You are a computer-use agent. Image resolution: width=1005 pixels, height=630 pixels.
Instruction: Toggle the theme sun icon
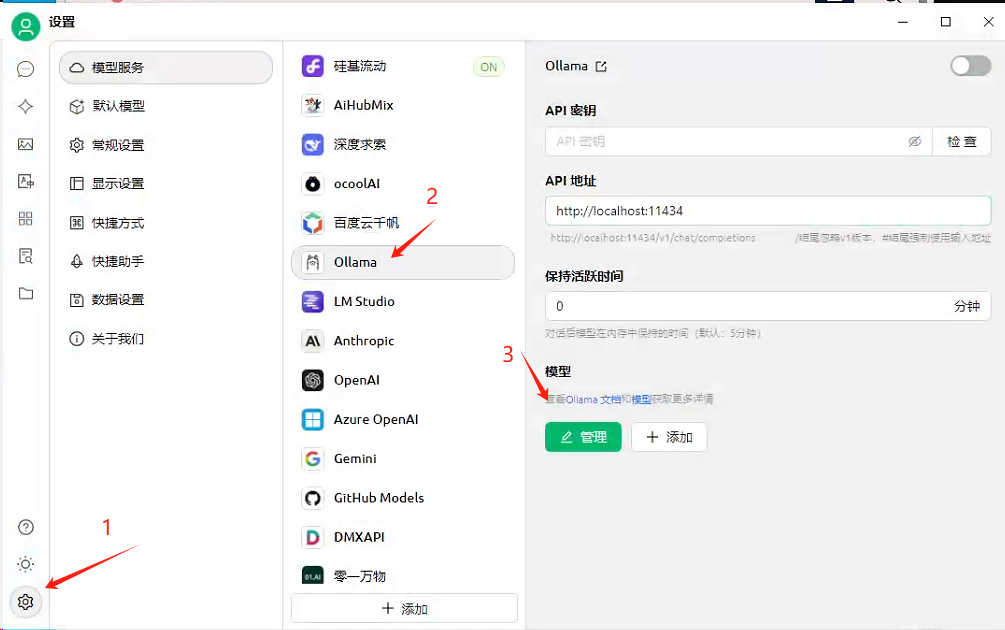[x=26, y=564]
